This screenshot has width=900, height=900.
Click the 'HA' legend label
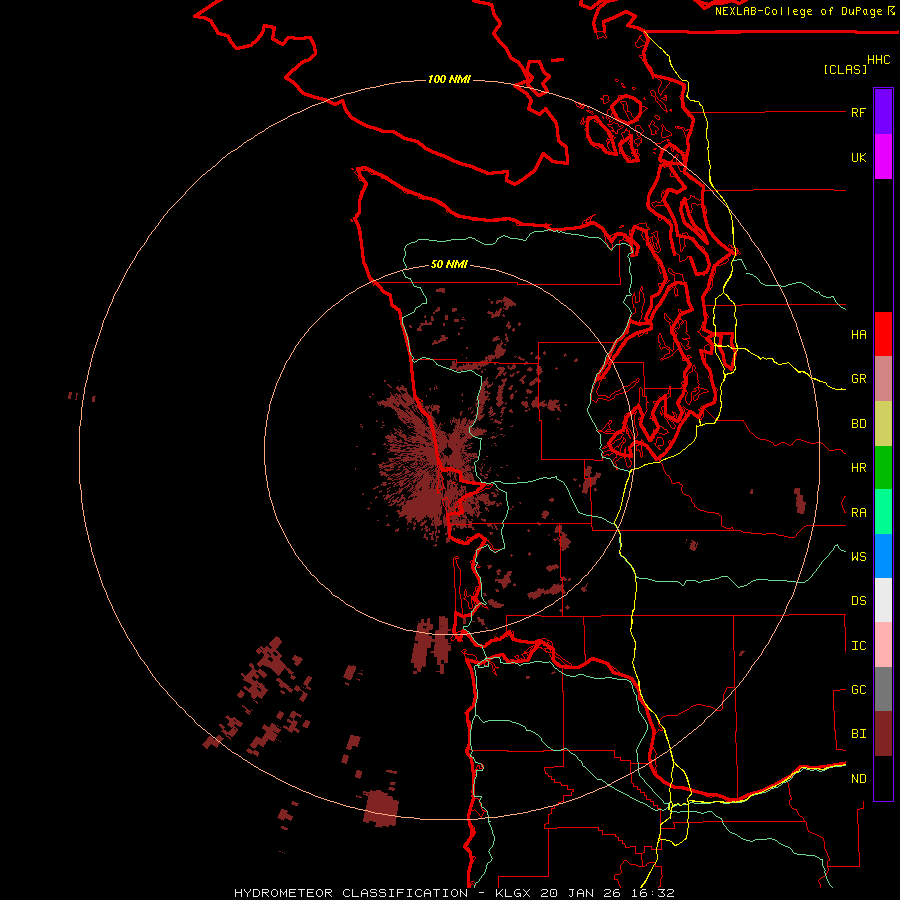click(858, 335)
